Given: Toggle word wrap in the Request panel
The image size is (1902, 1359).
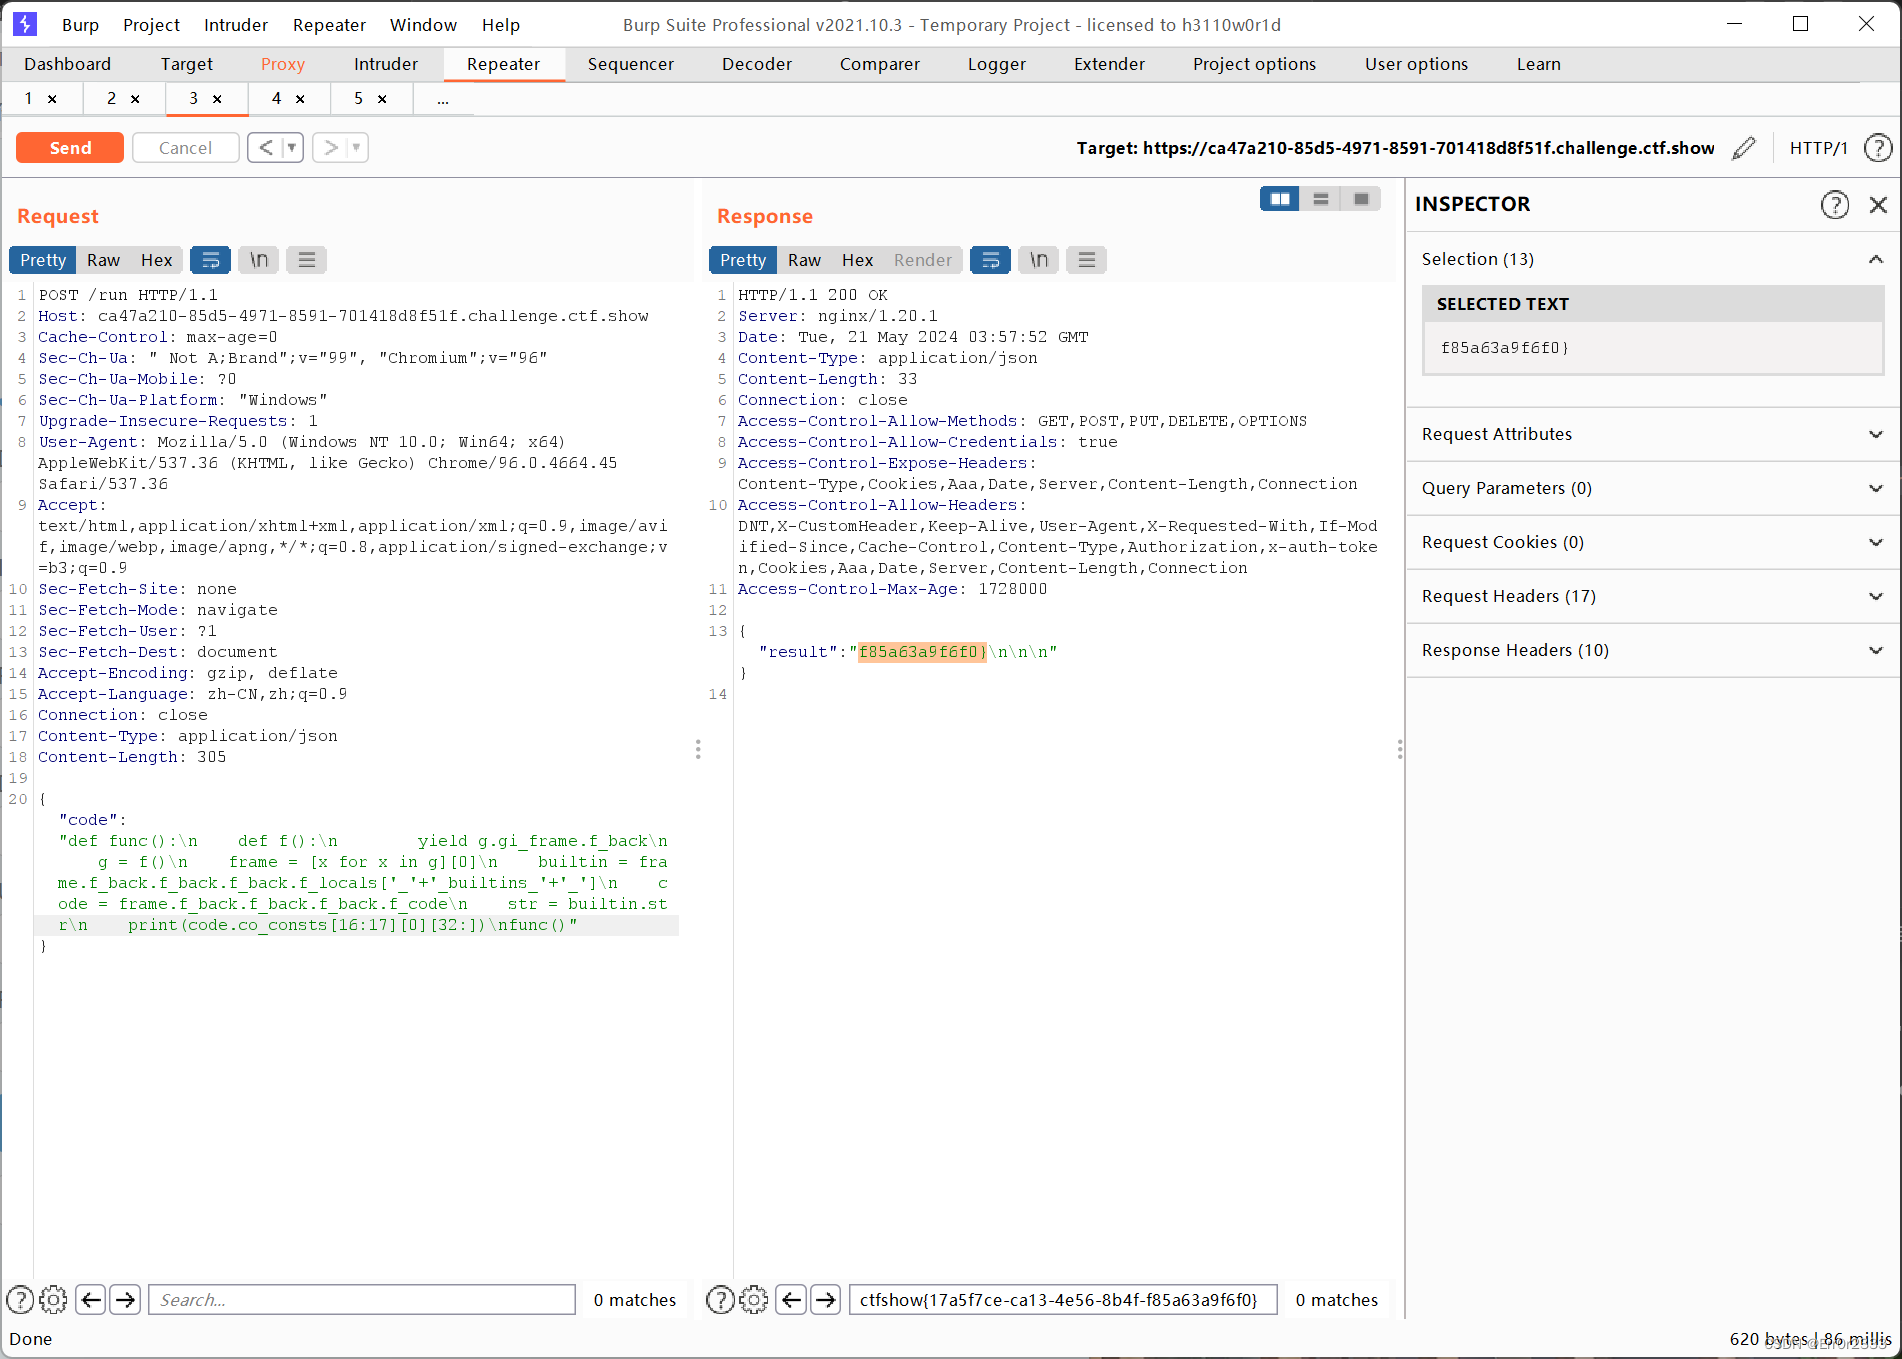Looking at the screenshot, I should (x=210, y=260).
